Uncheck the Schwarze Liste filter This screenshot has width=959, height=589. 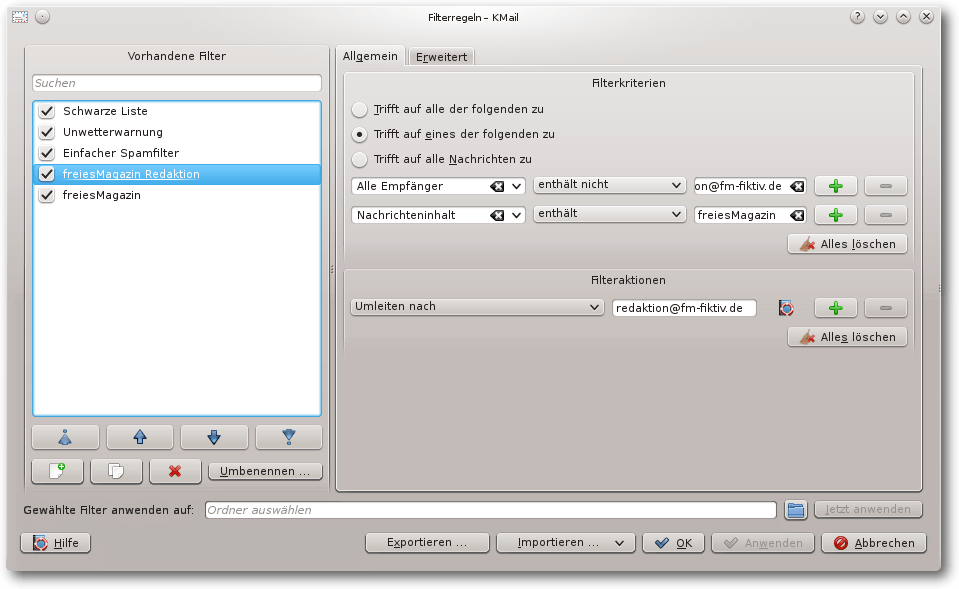tap(46, 111)
